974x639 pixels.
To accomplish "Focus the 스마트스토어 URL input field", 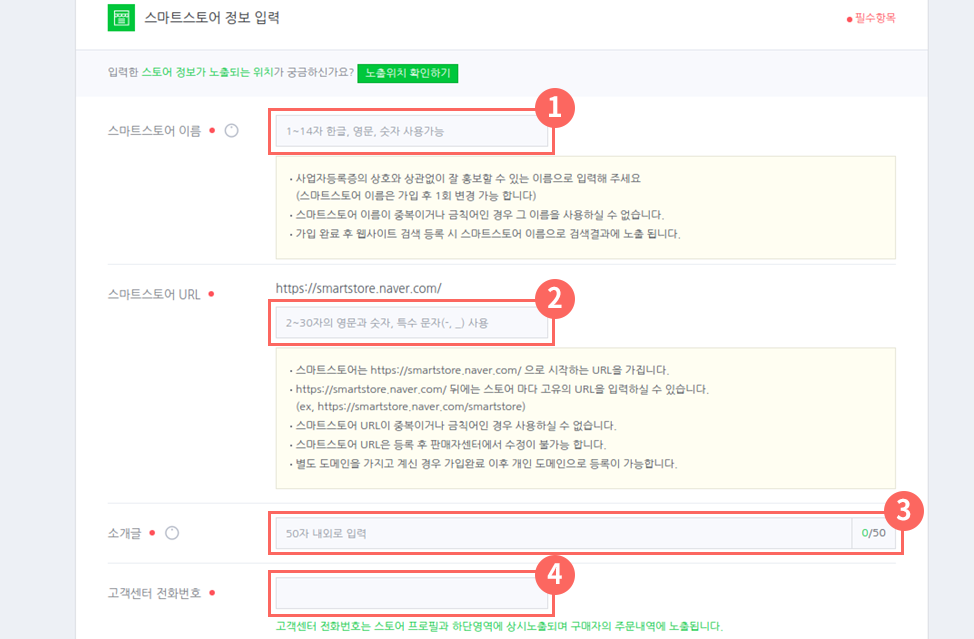I will [x=411, y=323].
